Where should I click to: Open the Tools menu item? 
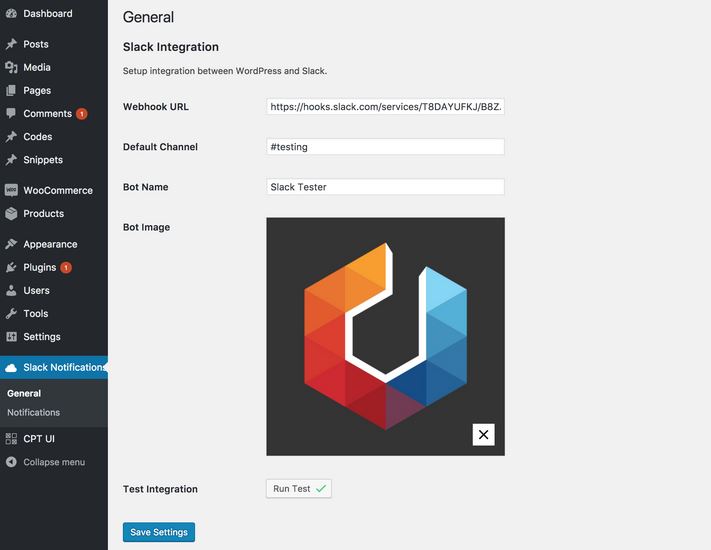pyautogui.click(x=54, y=313)
